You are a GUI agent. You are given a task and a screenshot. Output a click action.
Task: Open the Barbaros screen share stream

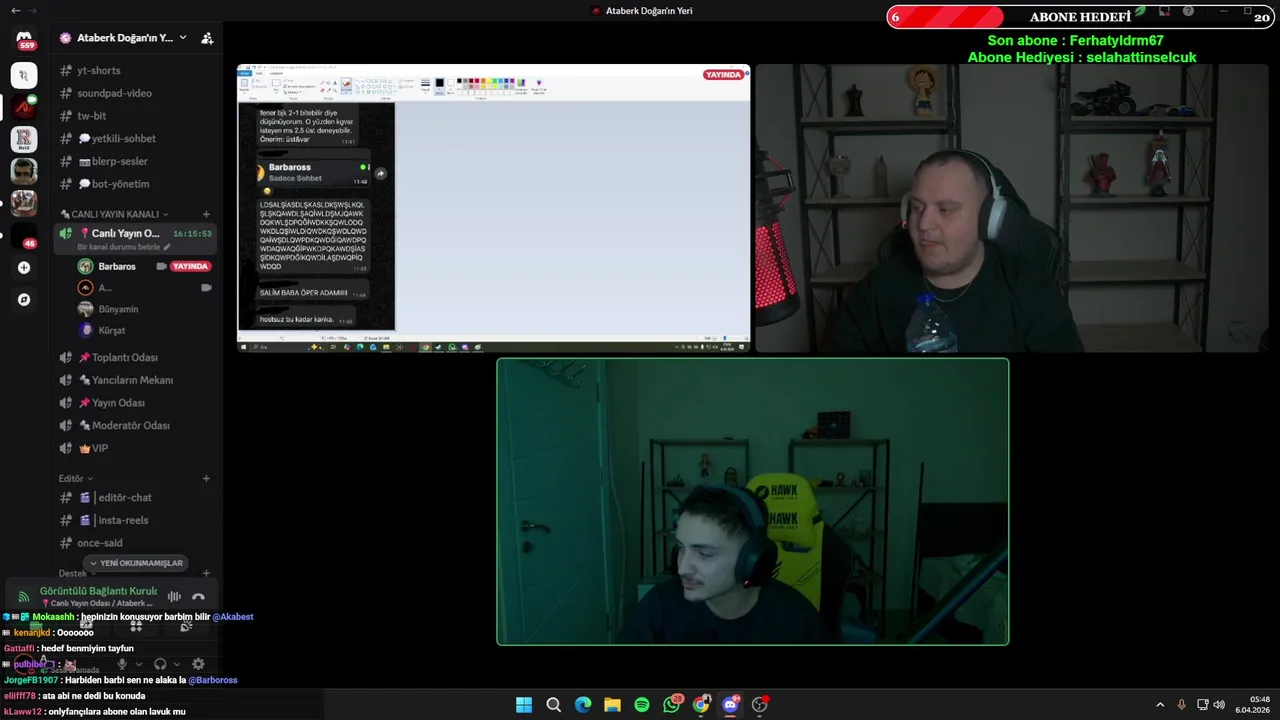click(493, 208)
